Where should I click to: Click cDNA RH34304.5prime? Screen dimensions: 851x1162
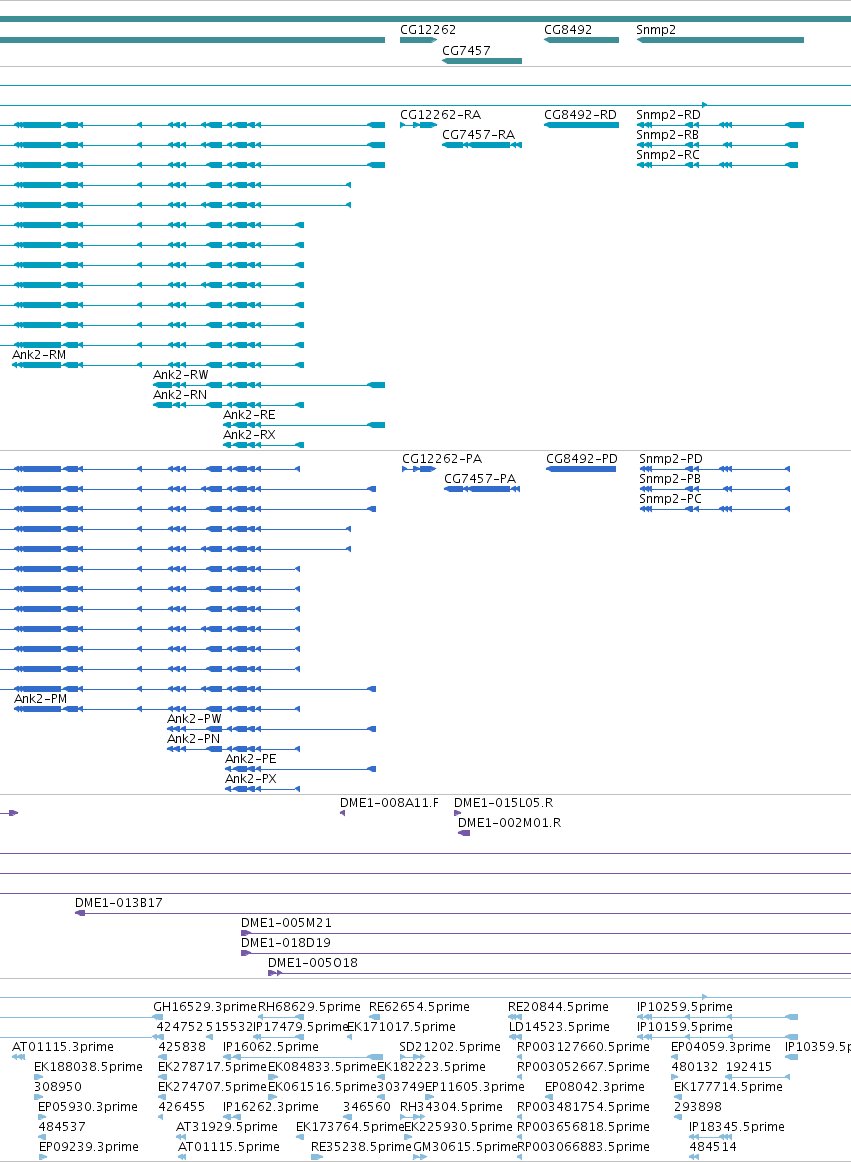tap(451, 1106)
